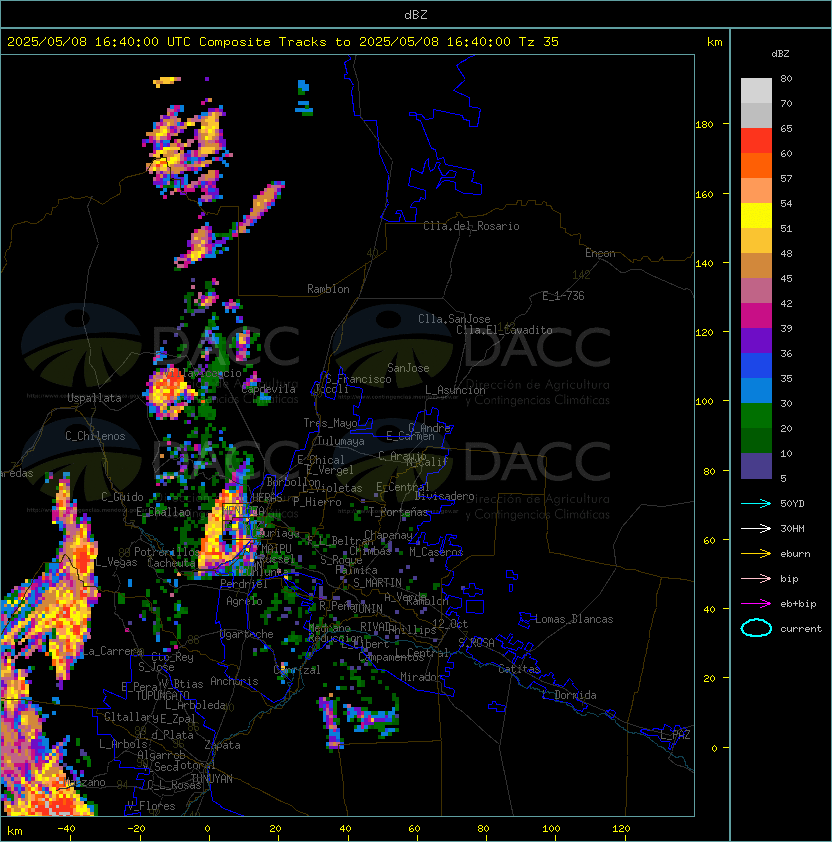Click the 'Clla.del_Rosario' map label

click(471, 226)
